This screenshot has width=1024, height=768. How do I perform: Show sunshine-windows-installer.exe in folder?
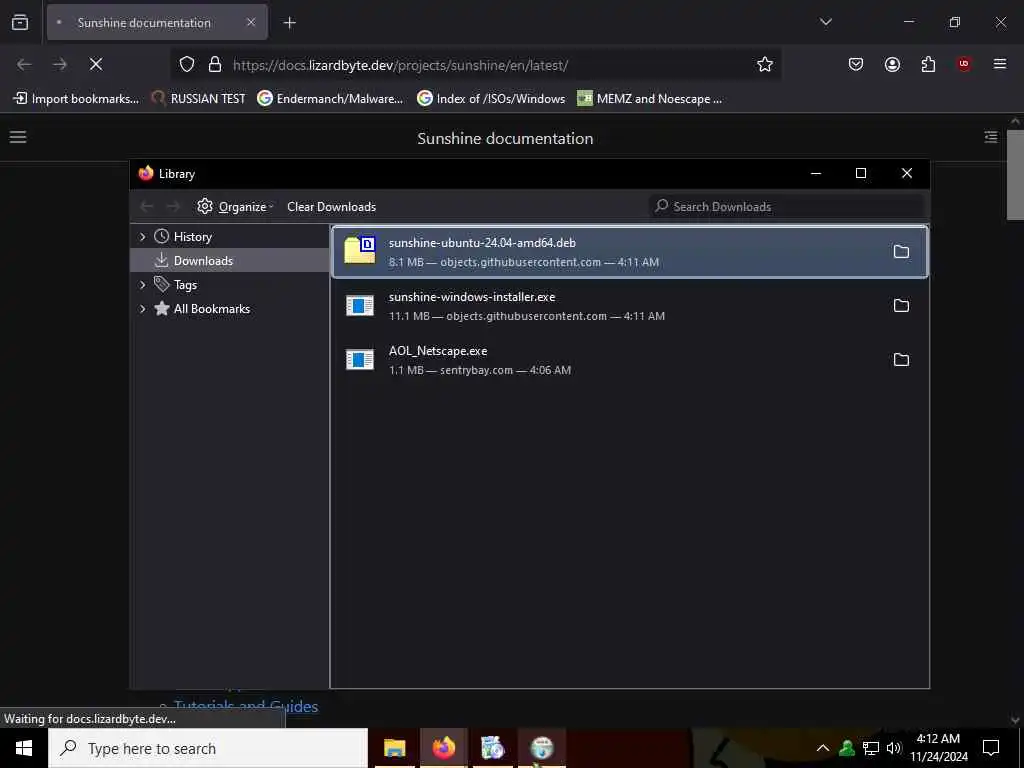(x=901, y=305)
